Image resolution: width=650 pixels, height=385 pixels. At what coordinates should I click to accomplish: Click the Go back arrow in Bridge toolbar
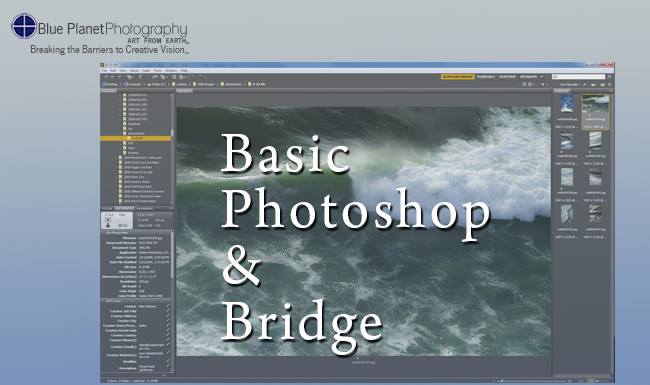point(106,77)
